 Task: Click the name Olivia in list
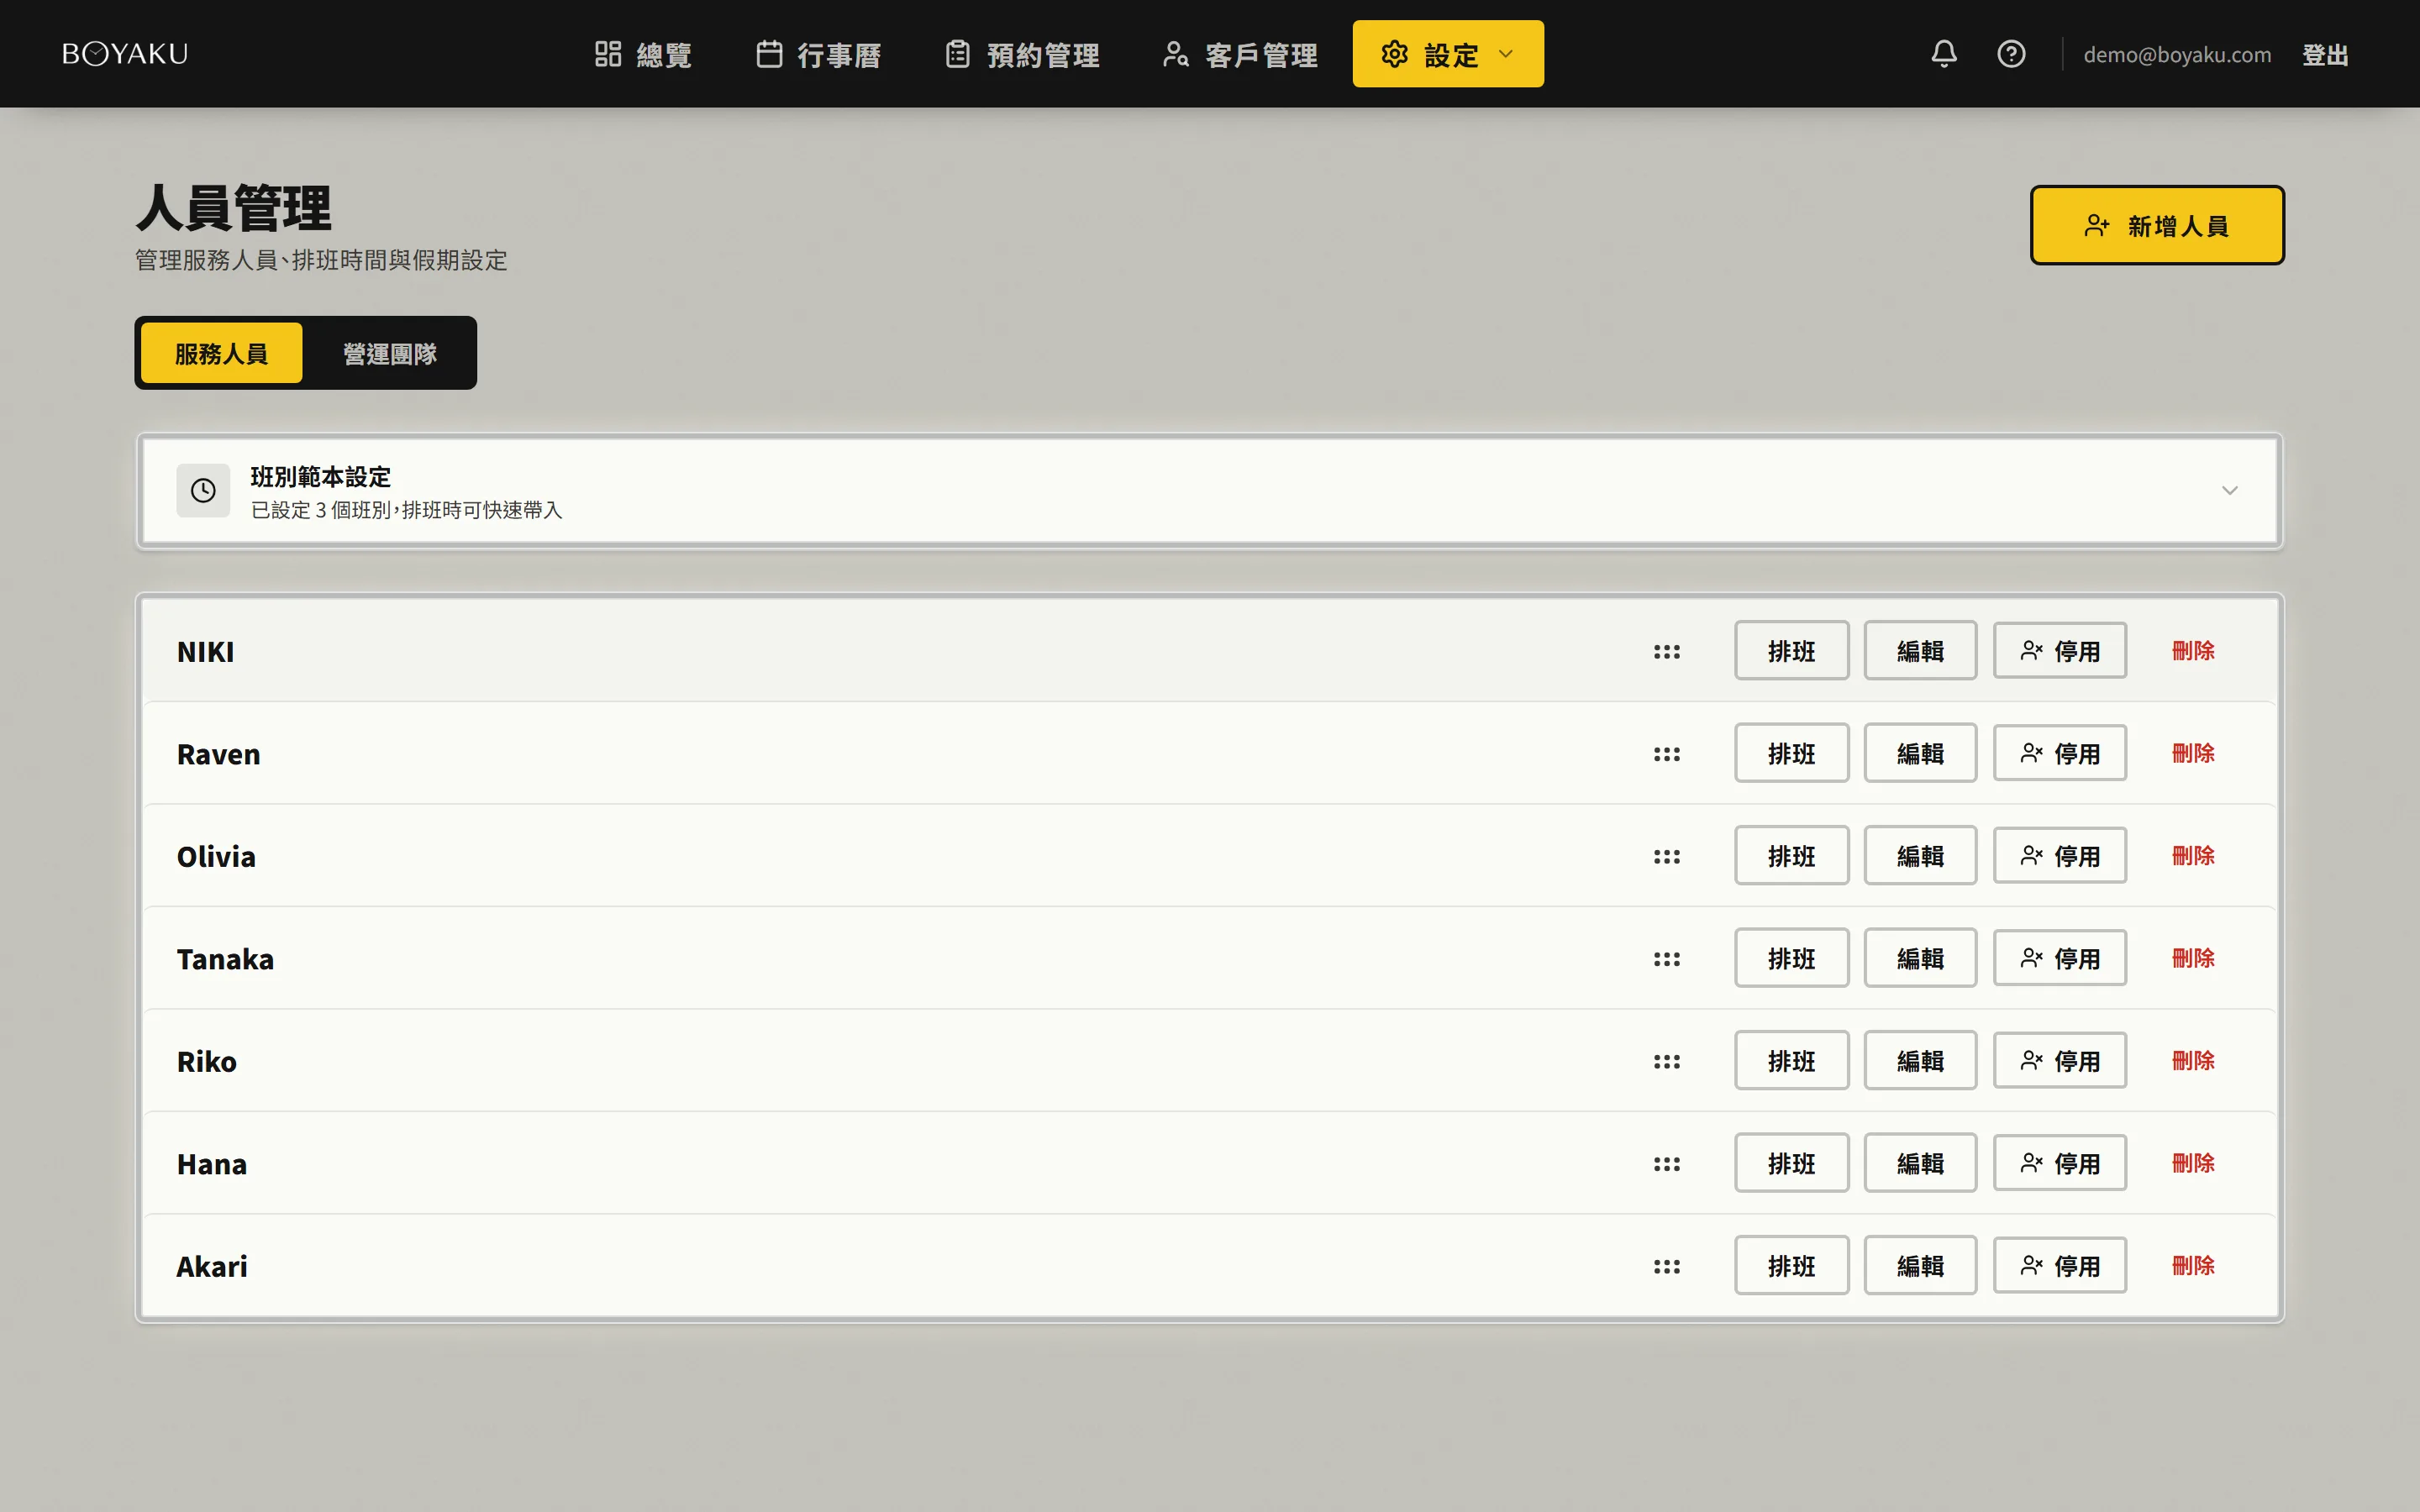pos(216,857)
